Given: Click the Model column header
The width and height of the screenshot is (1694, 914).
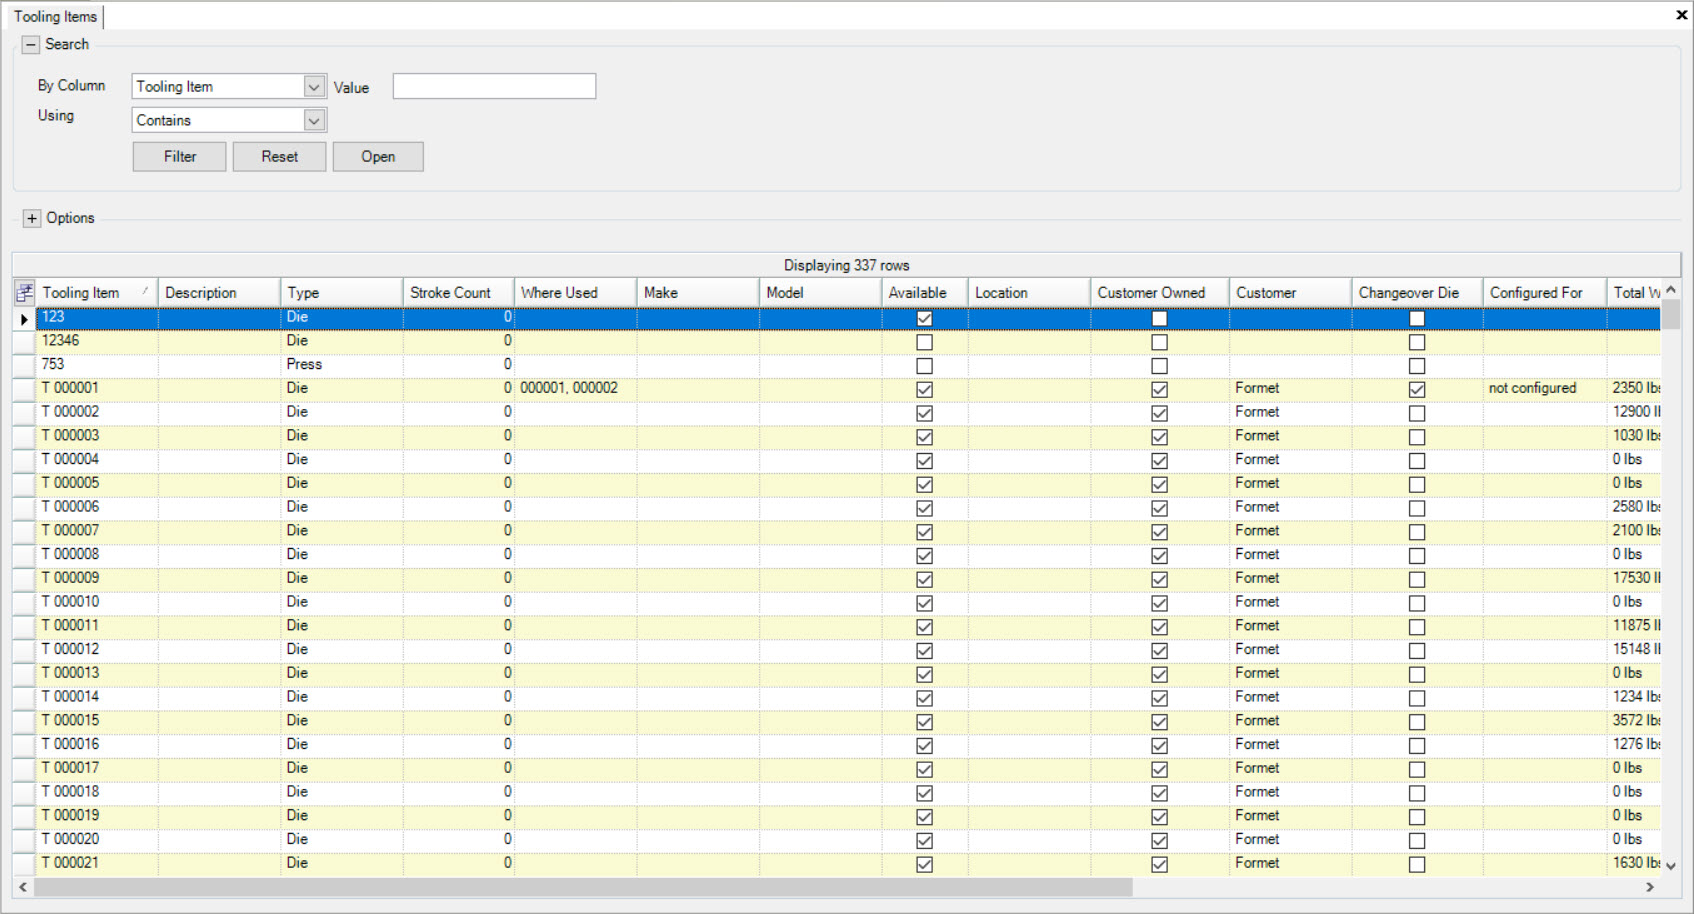Looking at the screenshot, I should click(x=820, y=293).
